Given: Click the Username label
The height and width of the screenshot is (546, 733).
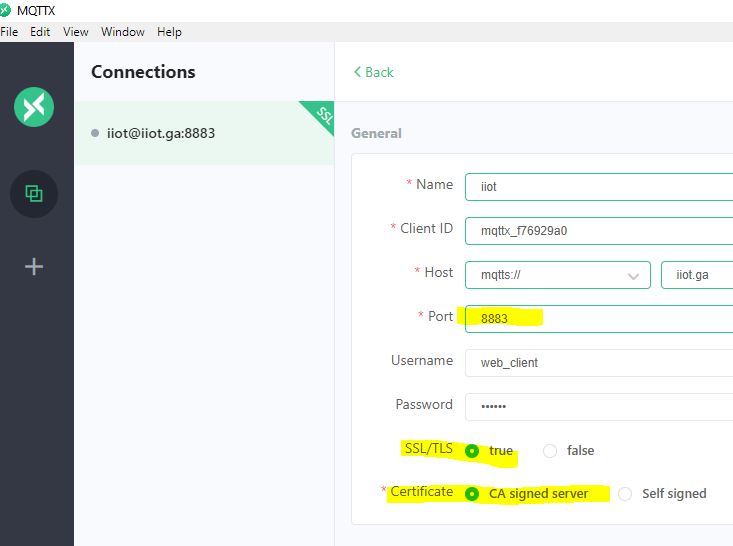Looking at the screenshot, I should pyautogui.click(x=422, y=360).
